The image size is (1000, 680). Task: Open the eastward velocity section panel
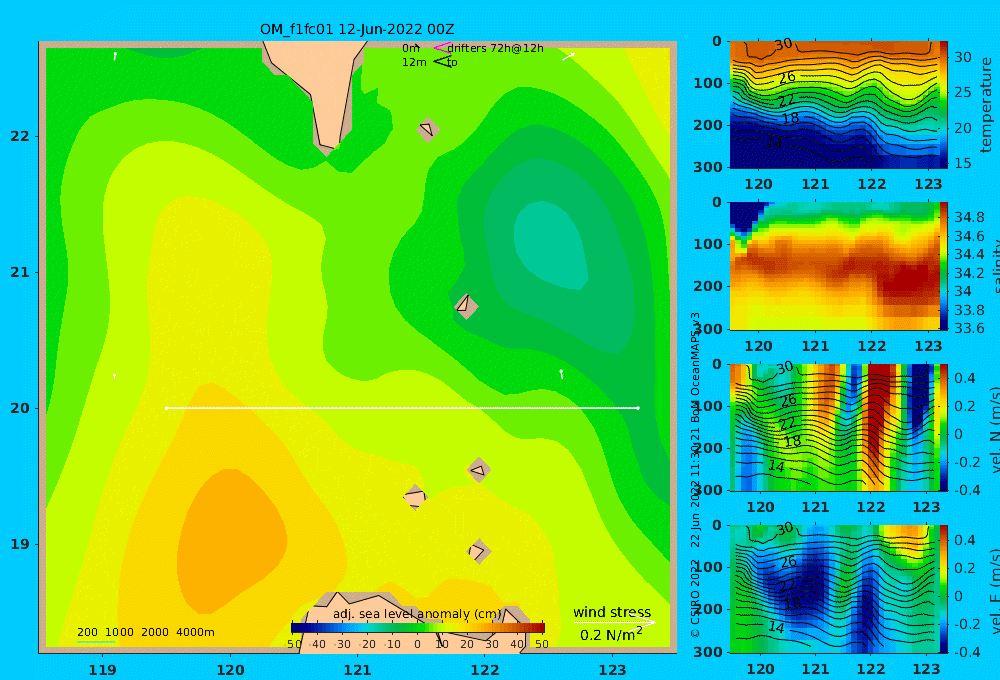coord(834,589)
